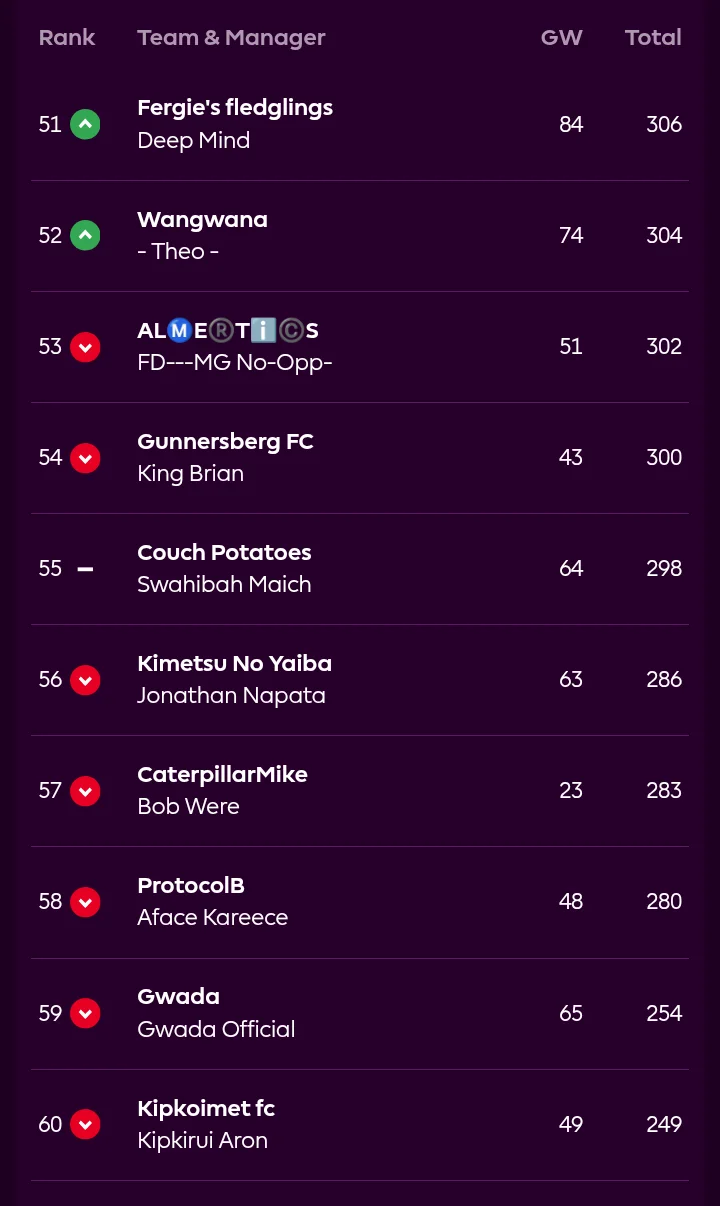The height and width of the screenshot is (1206, 720).
Task: Click red down arrow beside rank 53
Action: [85, 347]
